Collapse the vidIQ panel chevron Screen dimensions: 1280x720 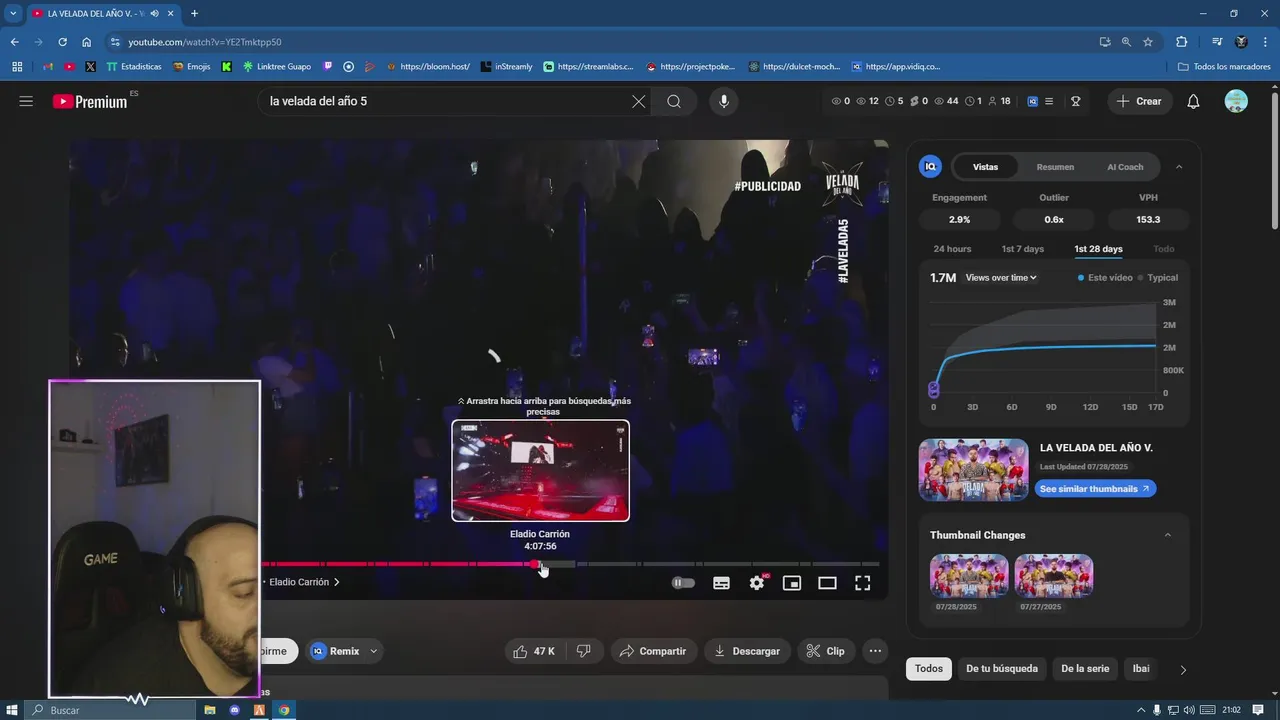tap(1179, 167)
